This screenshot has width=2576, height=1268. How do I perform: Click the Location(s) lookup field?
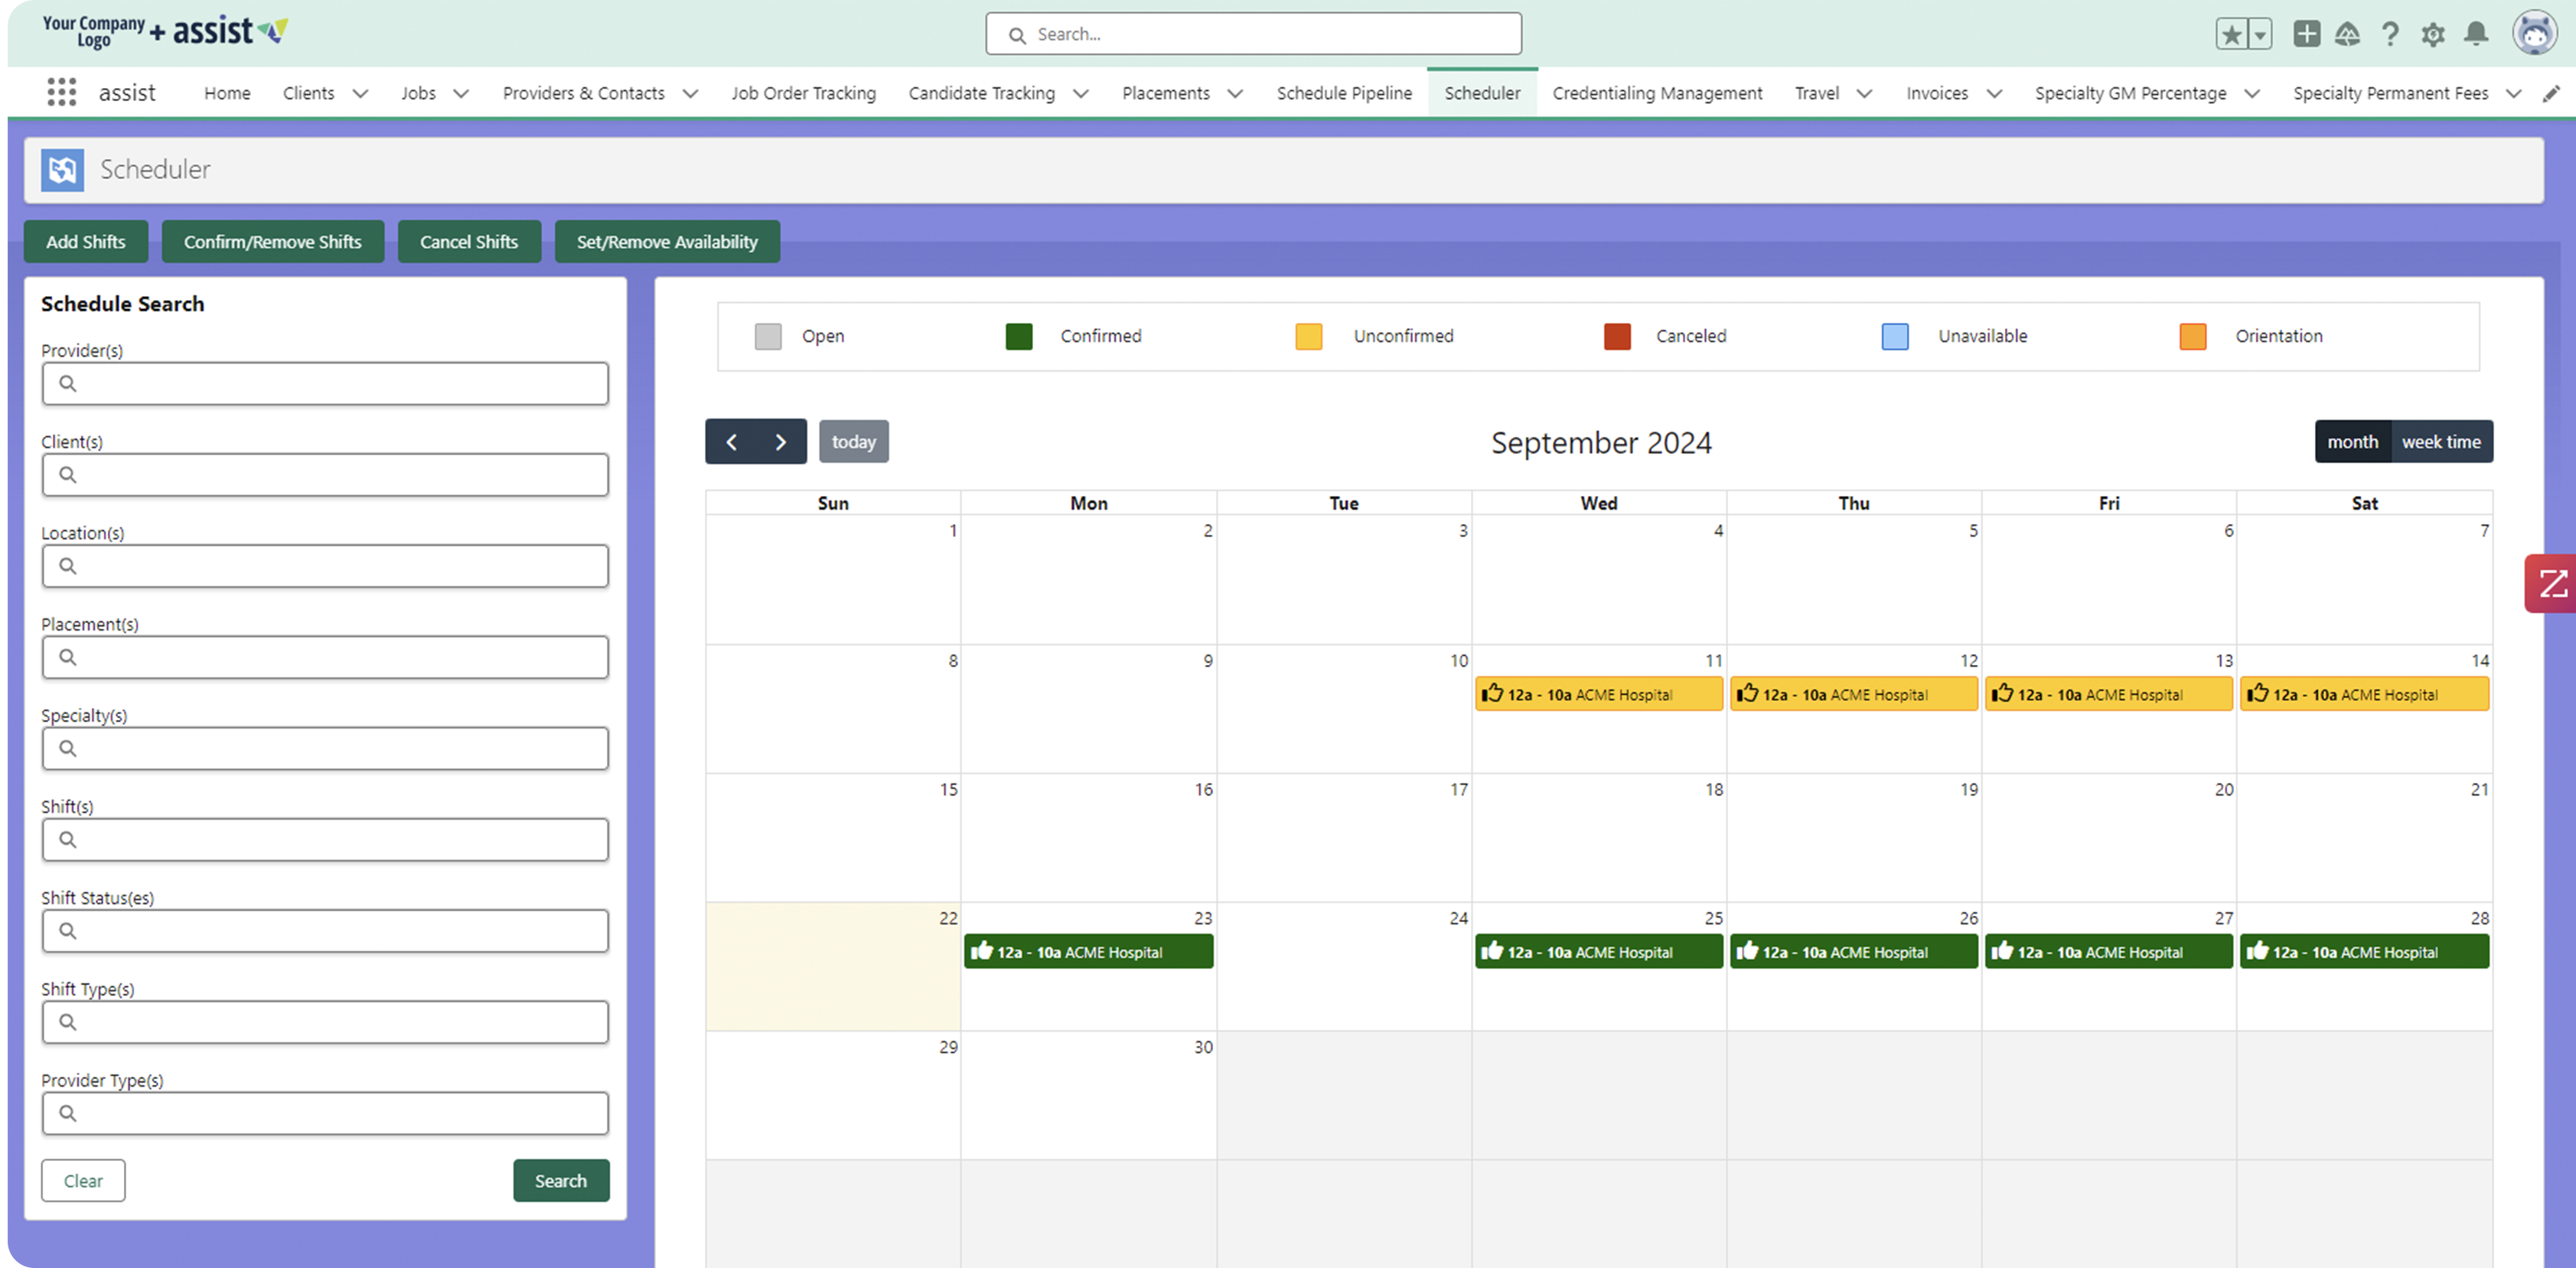(325, 565)
